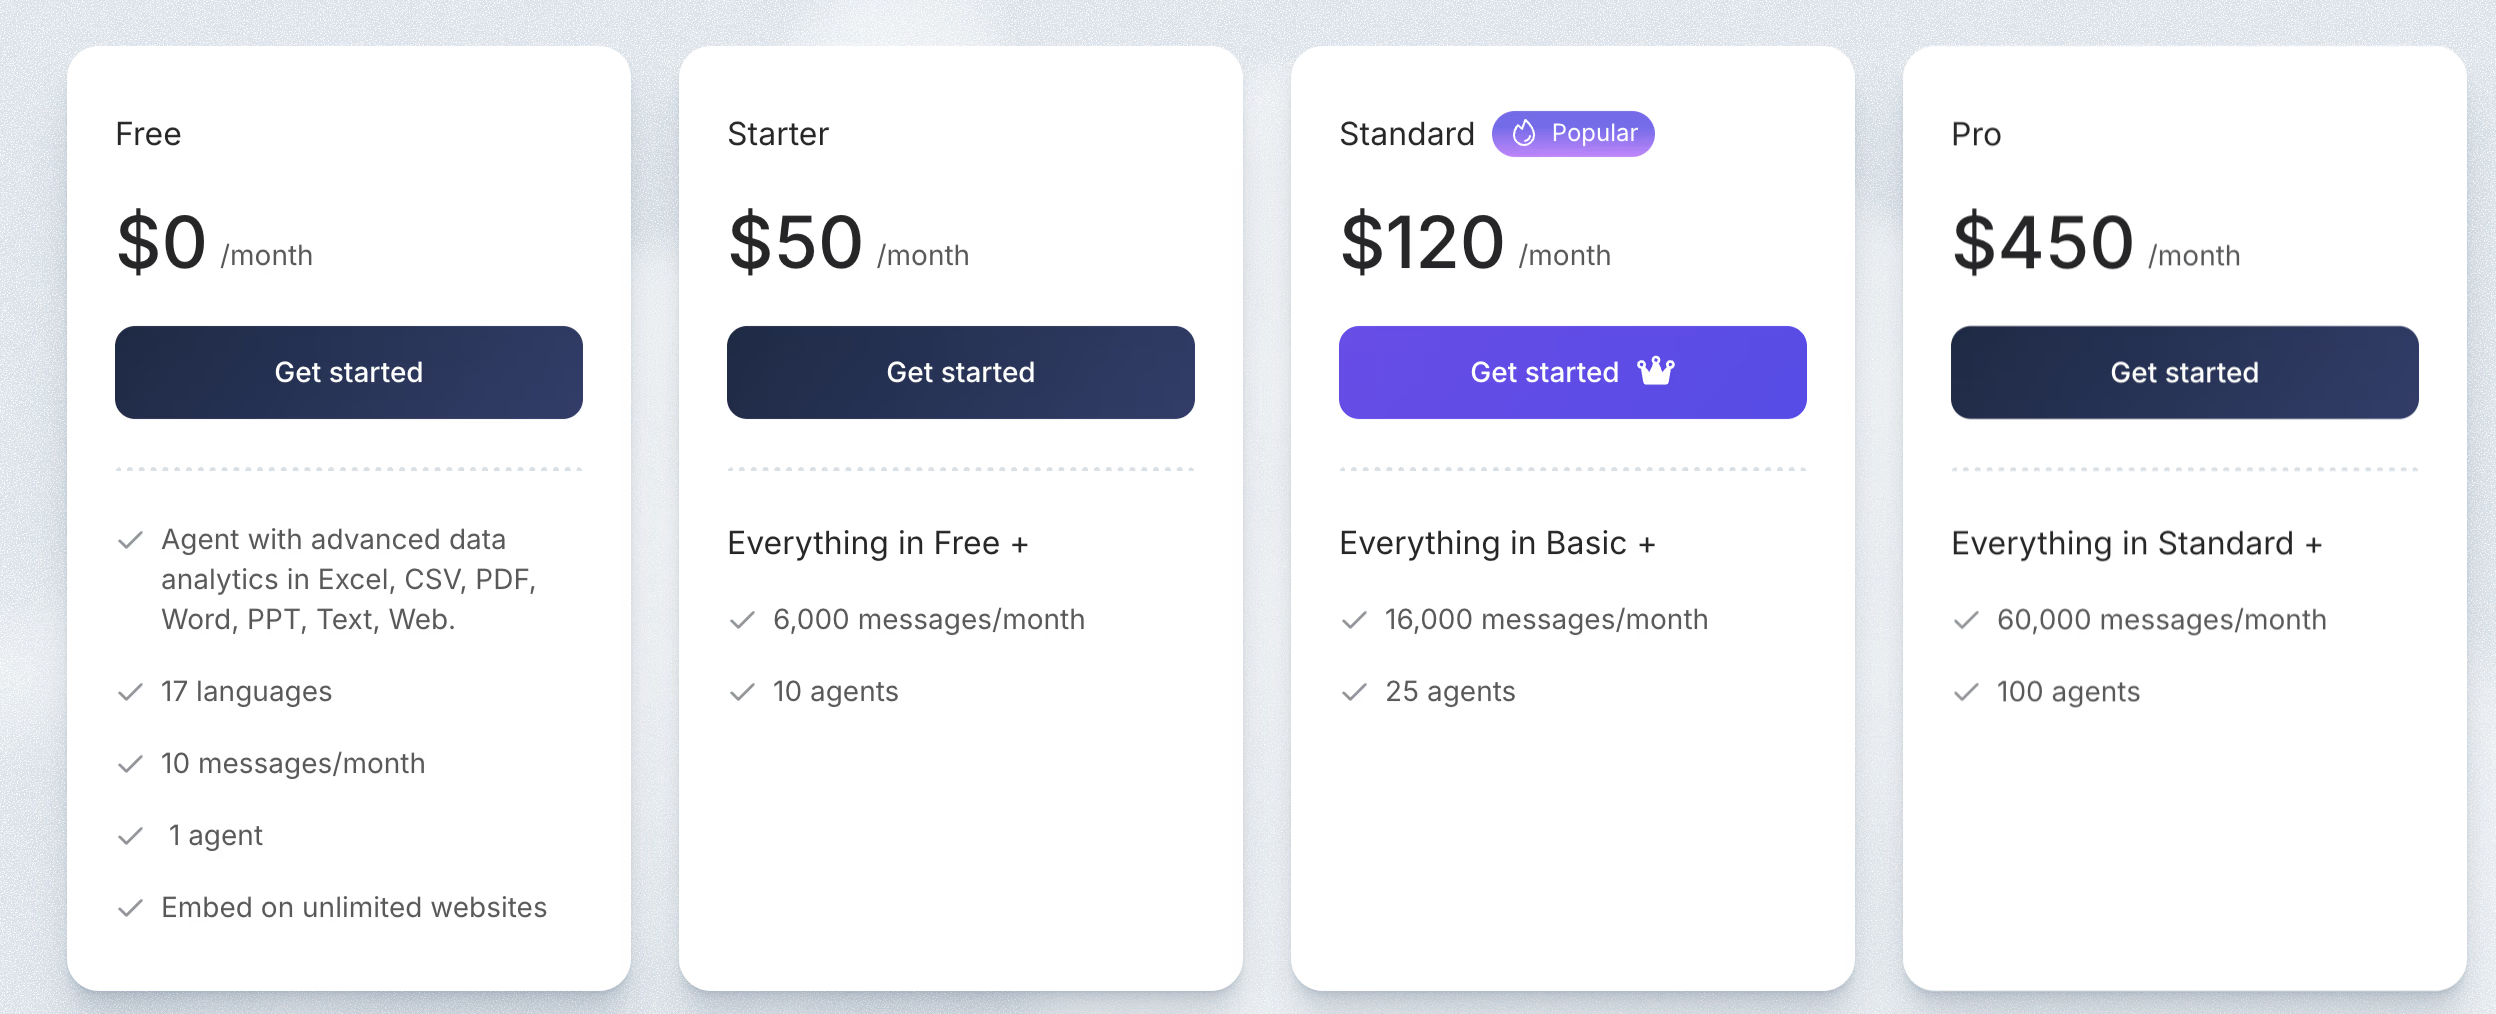Choose Get started on Free plan
The image size is (2496, 1014).
tap(349, 372)
